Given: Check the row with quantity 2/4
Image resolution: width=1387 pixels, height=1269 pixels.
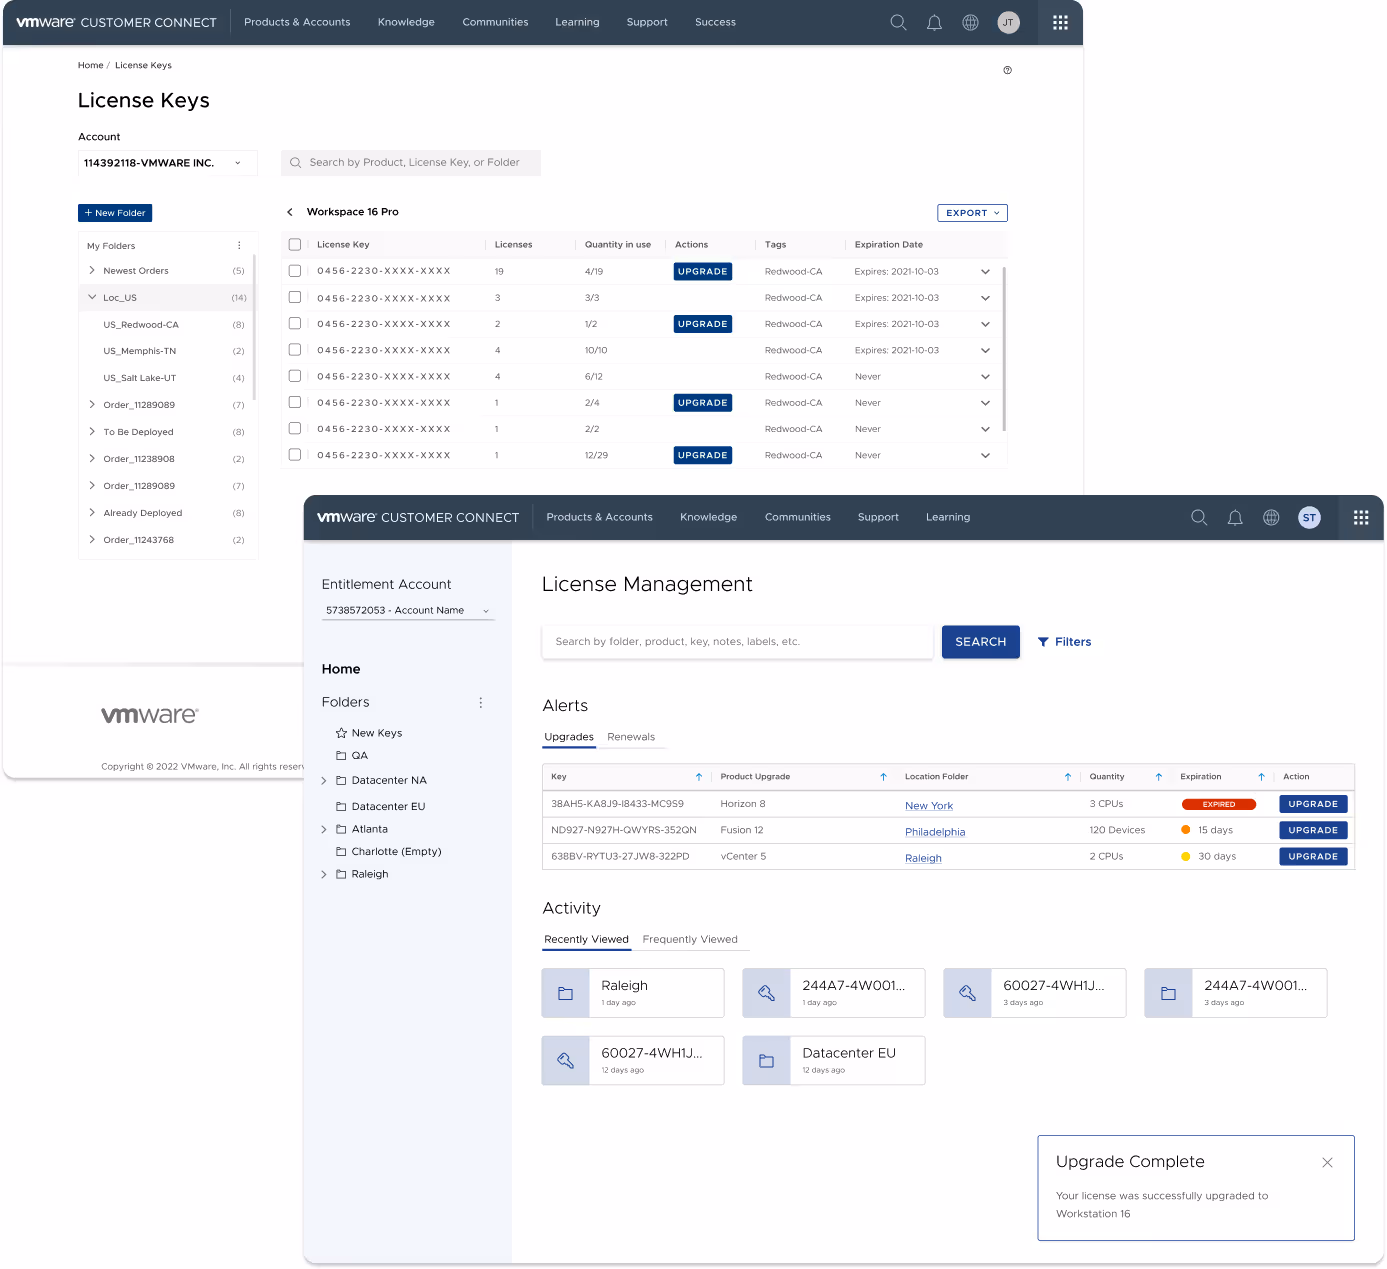Looking at the screenshot, I should (x=295, y=402).
